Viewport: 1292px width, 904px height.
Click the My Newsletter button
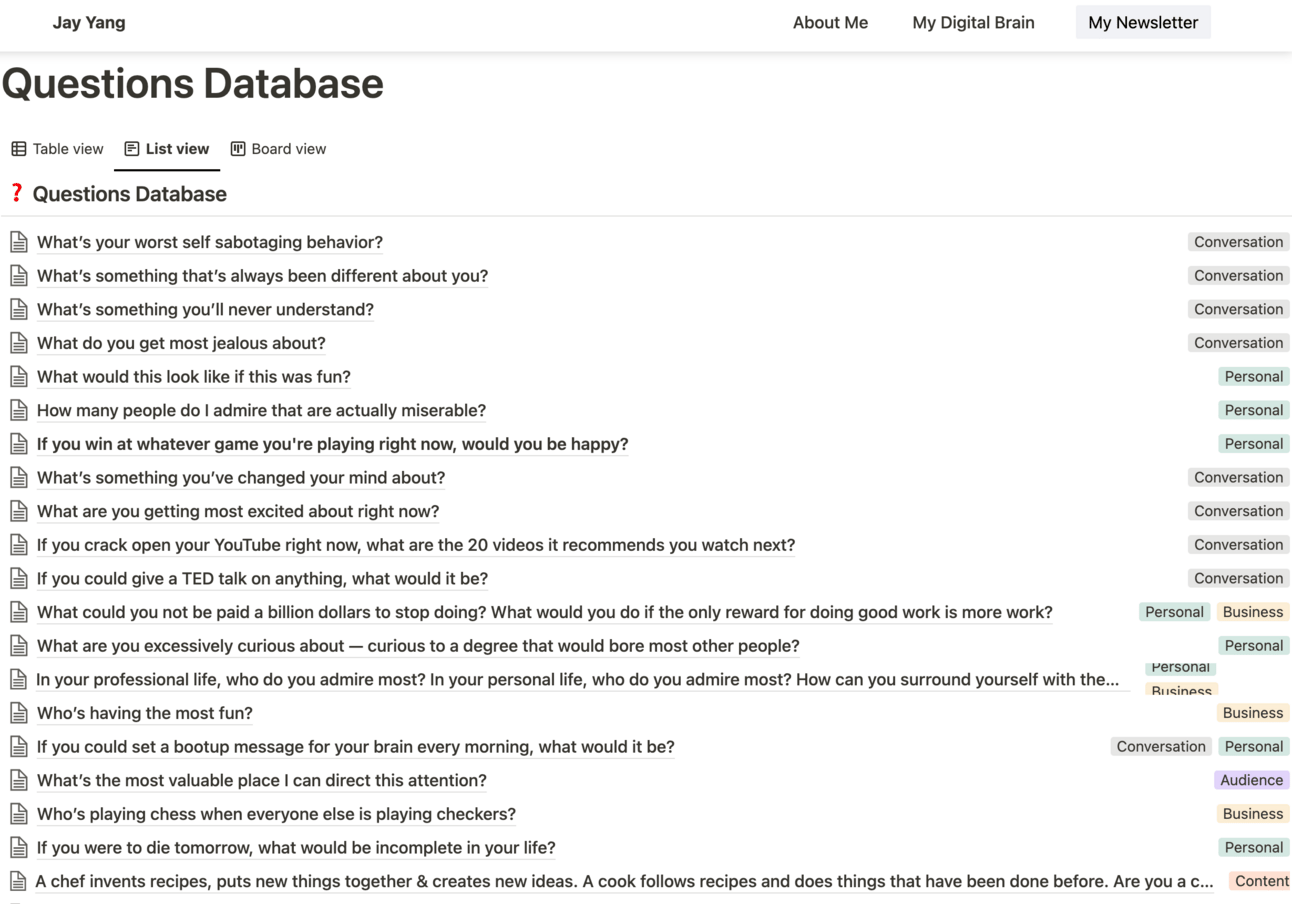tap(1143, 22)
